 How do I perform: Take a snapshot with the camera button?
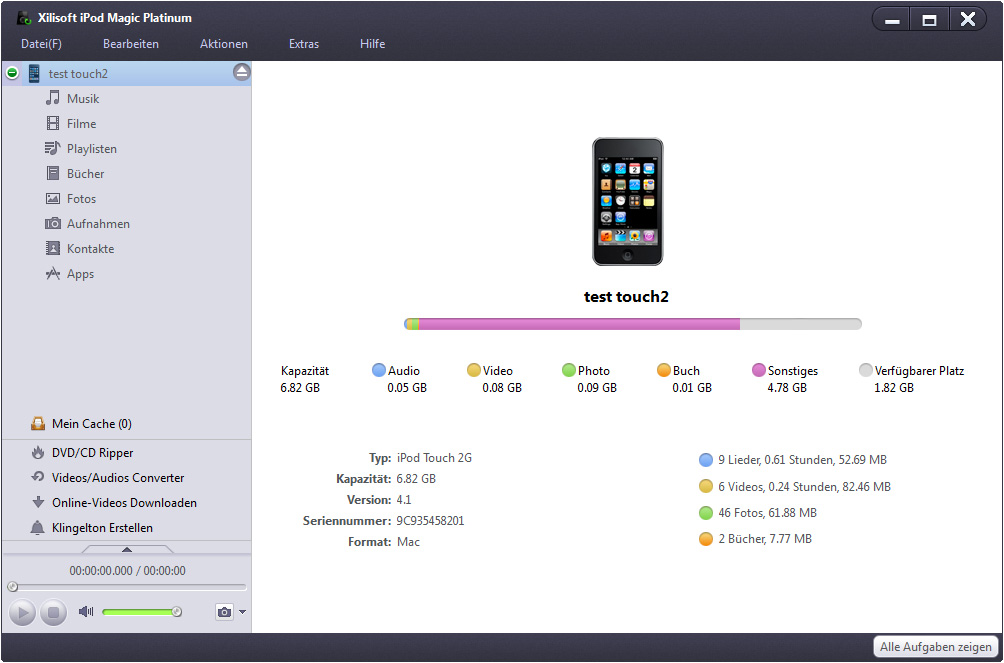(x=224, y=612)
